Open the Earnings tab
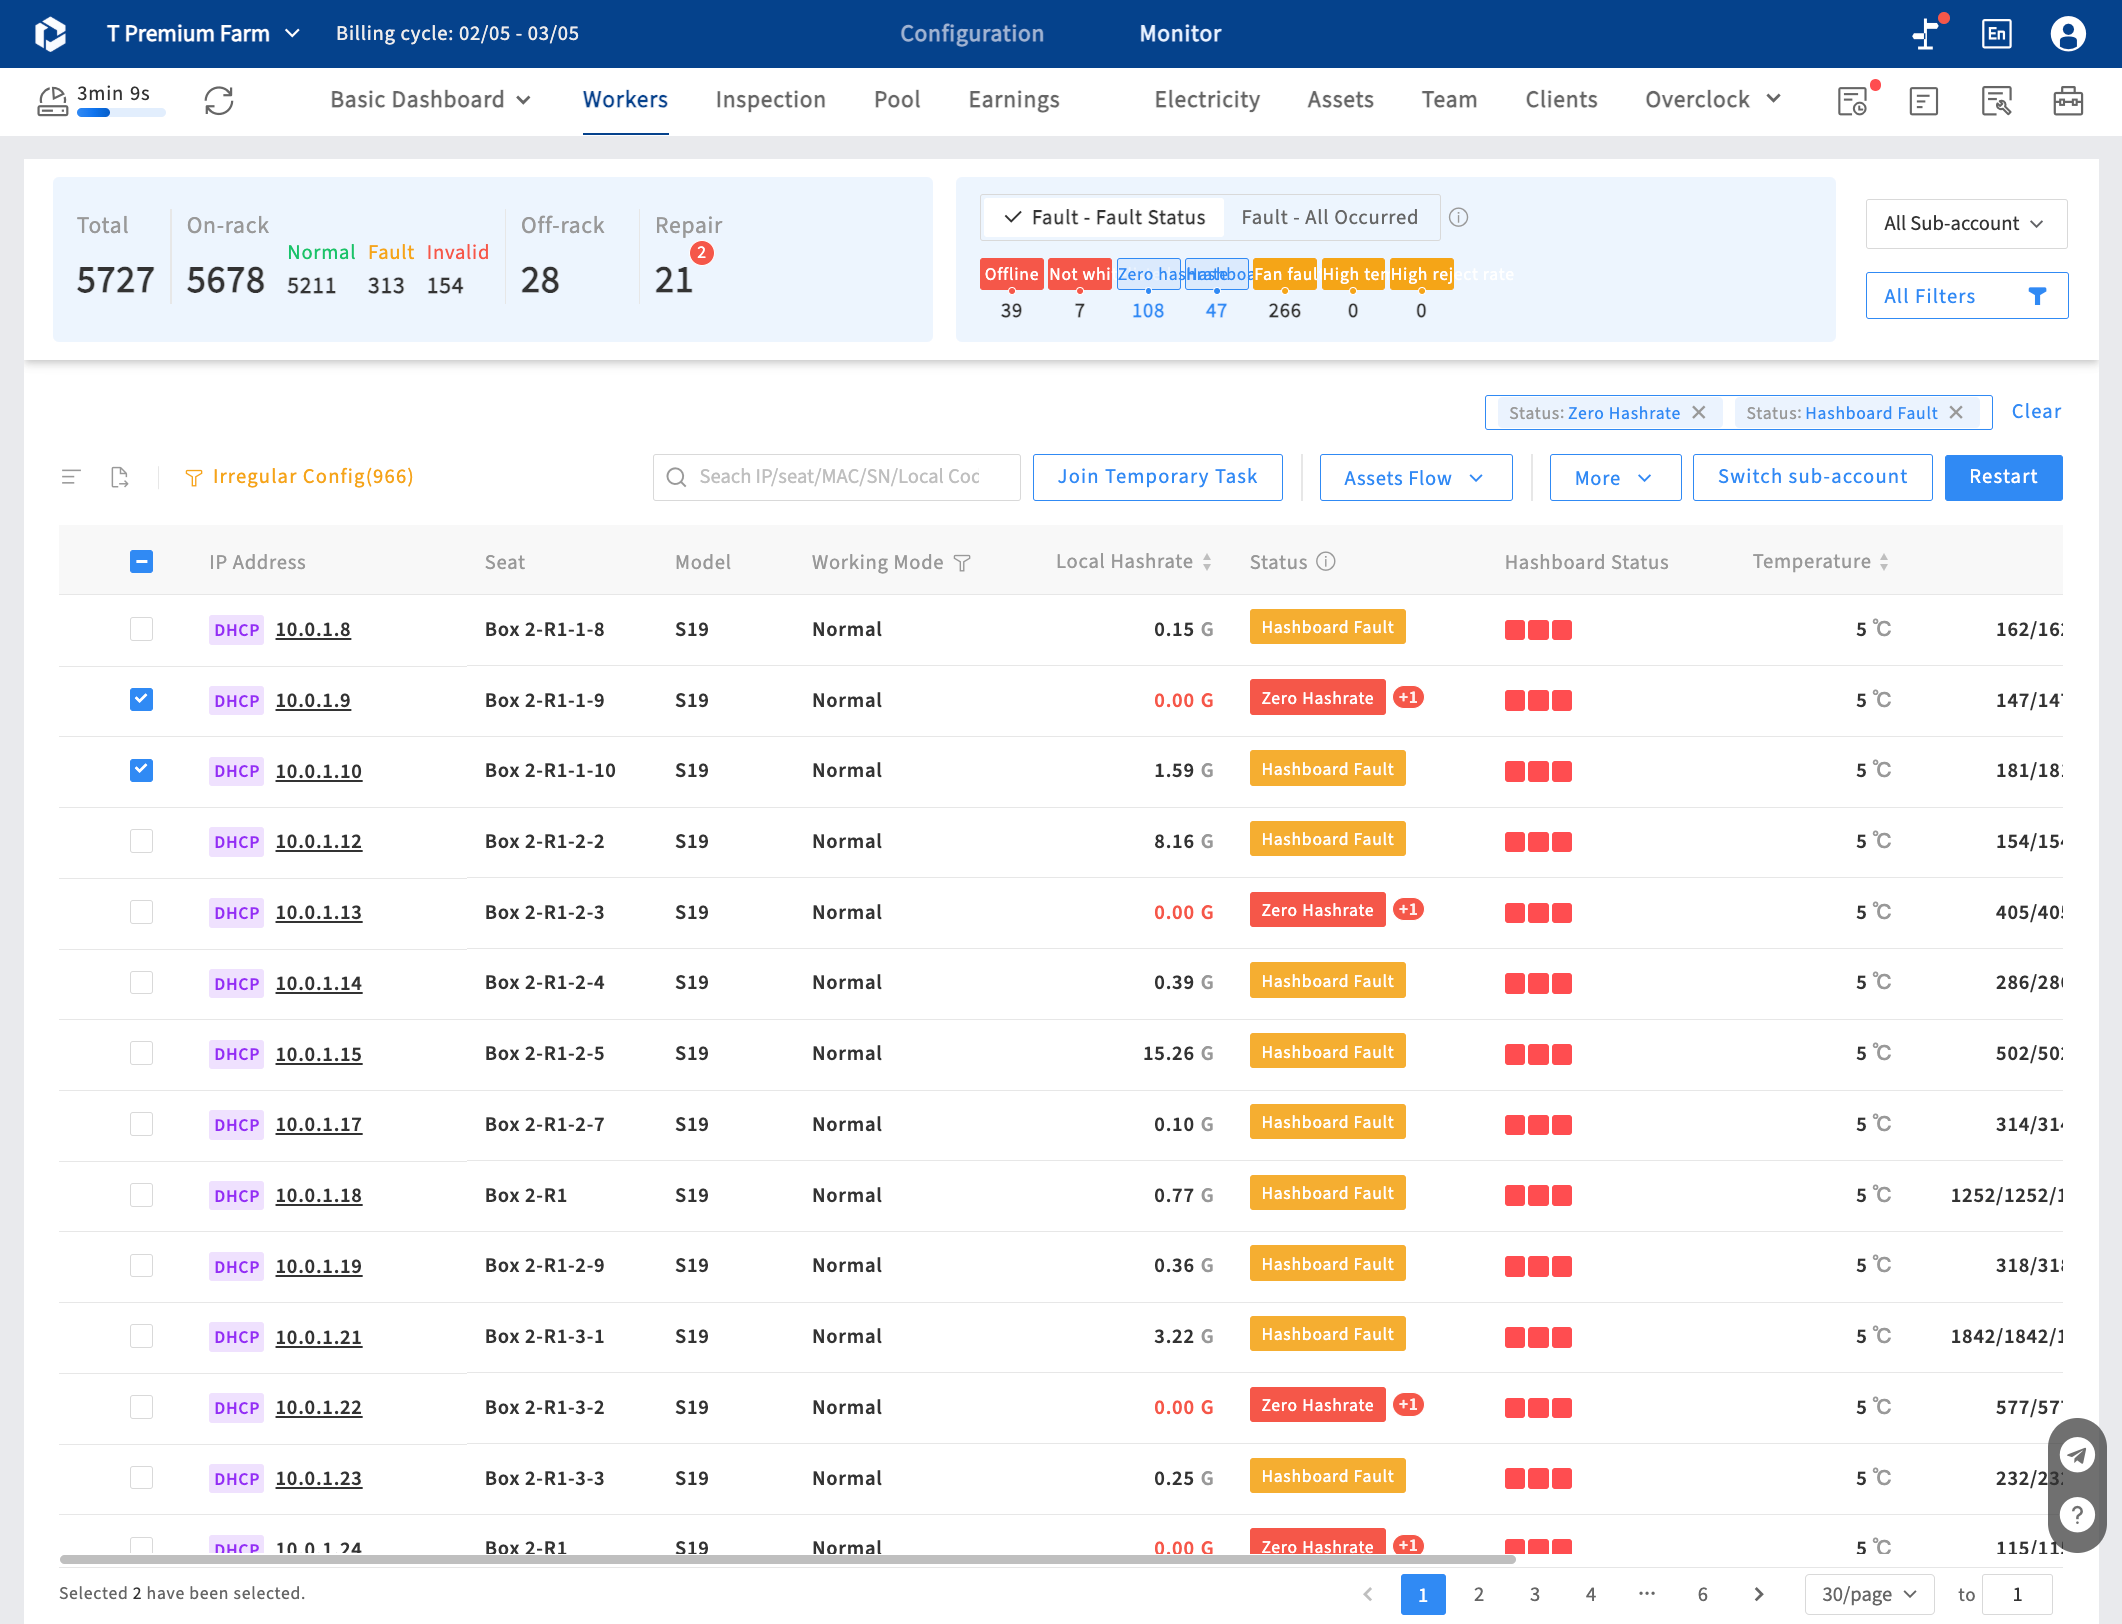 (1013, 99)
